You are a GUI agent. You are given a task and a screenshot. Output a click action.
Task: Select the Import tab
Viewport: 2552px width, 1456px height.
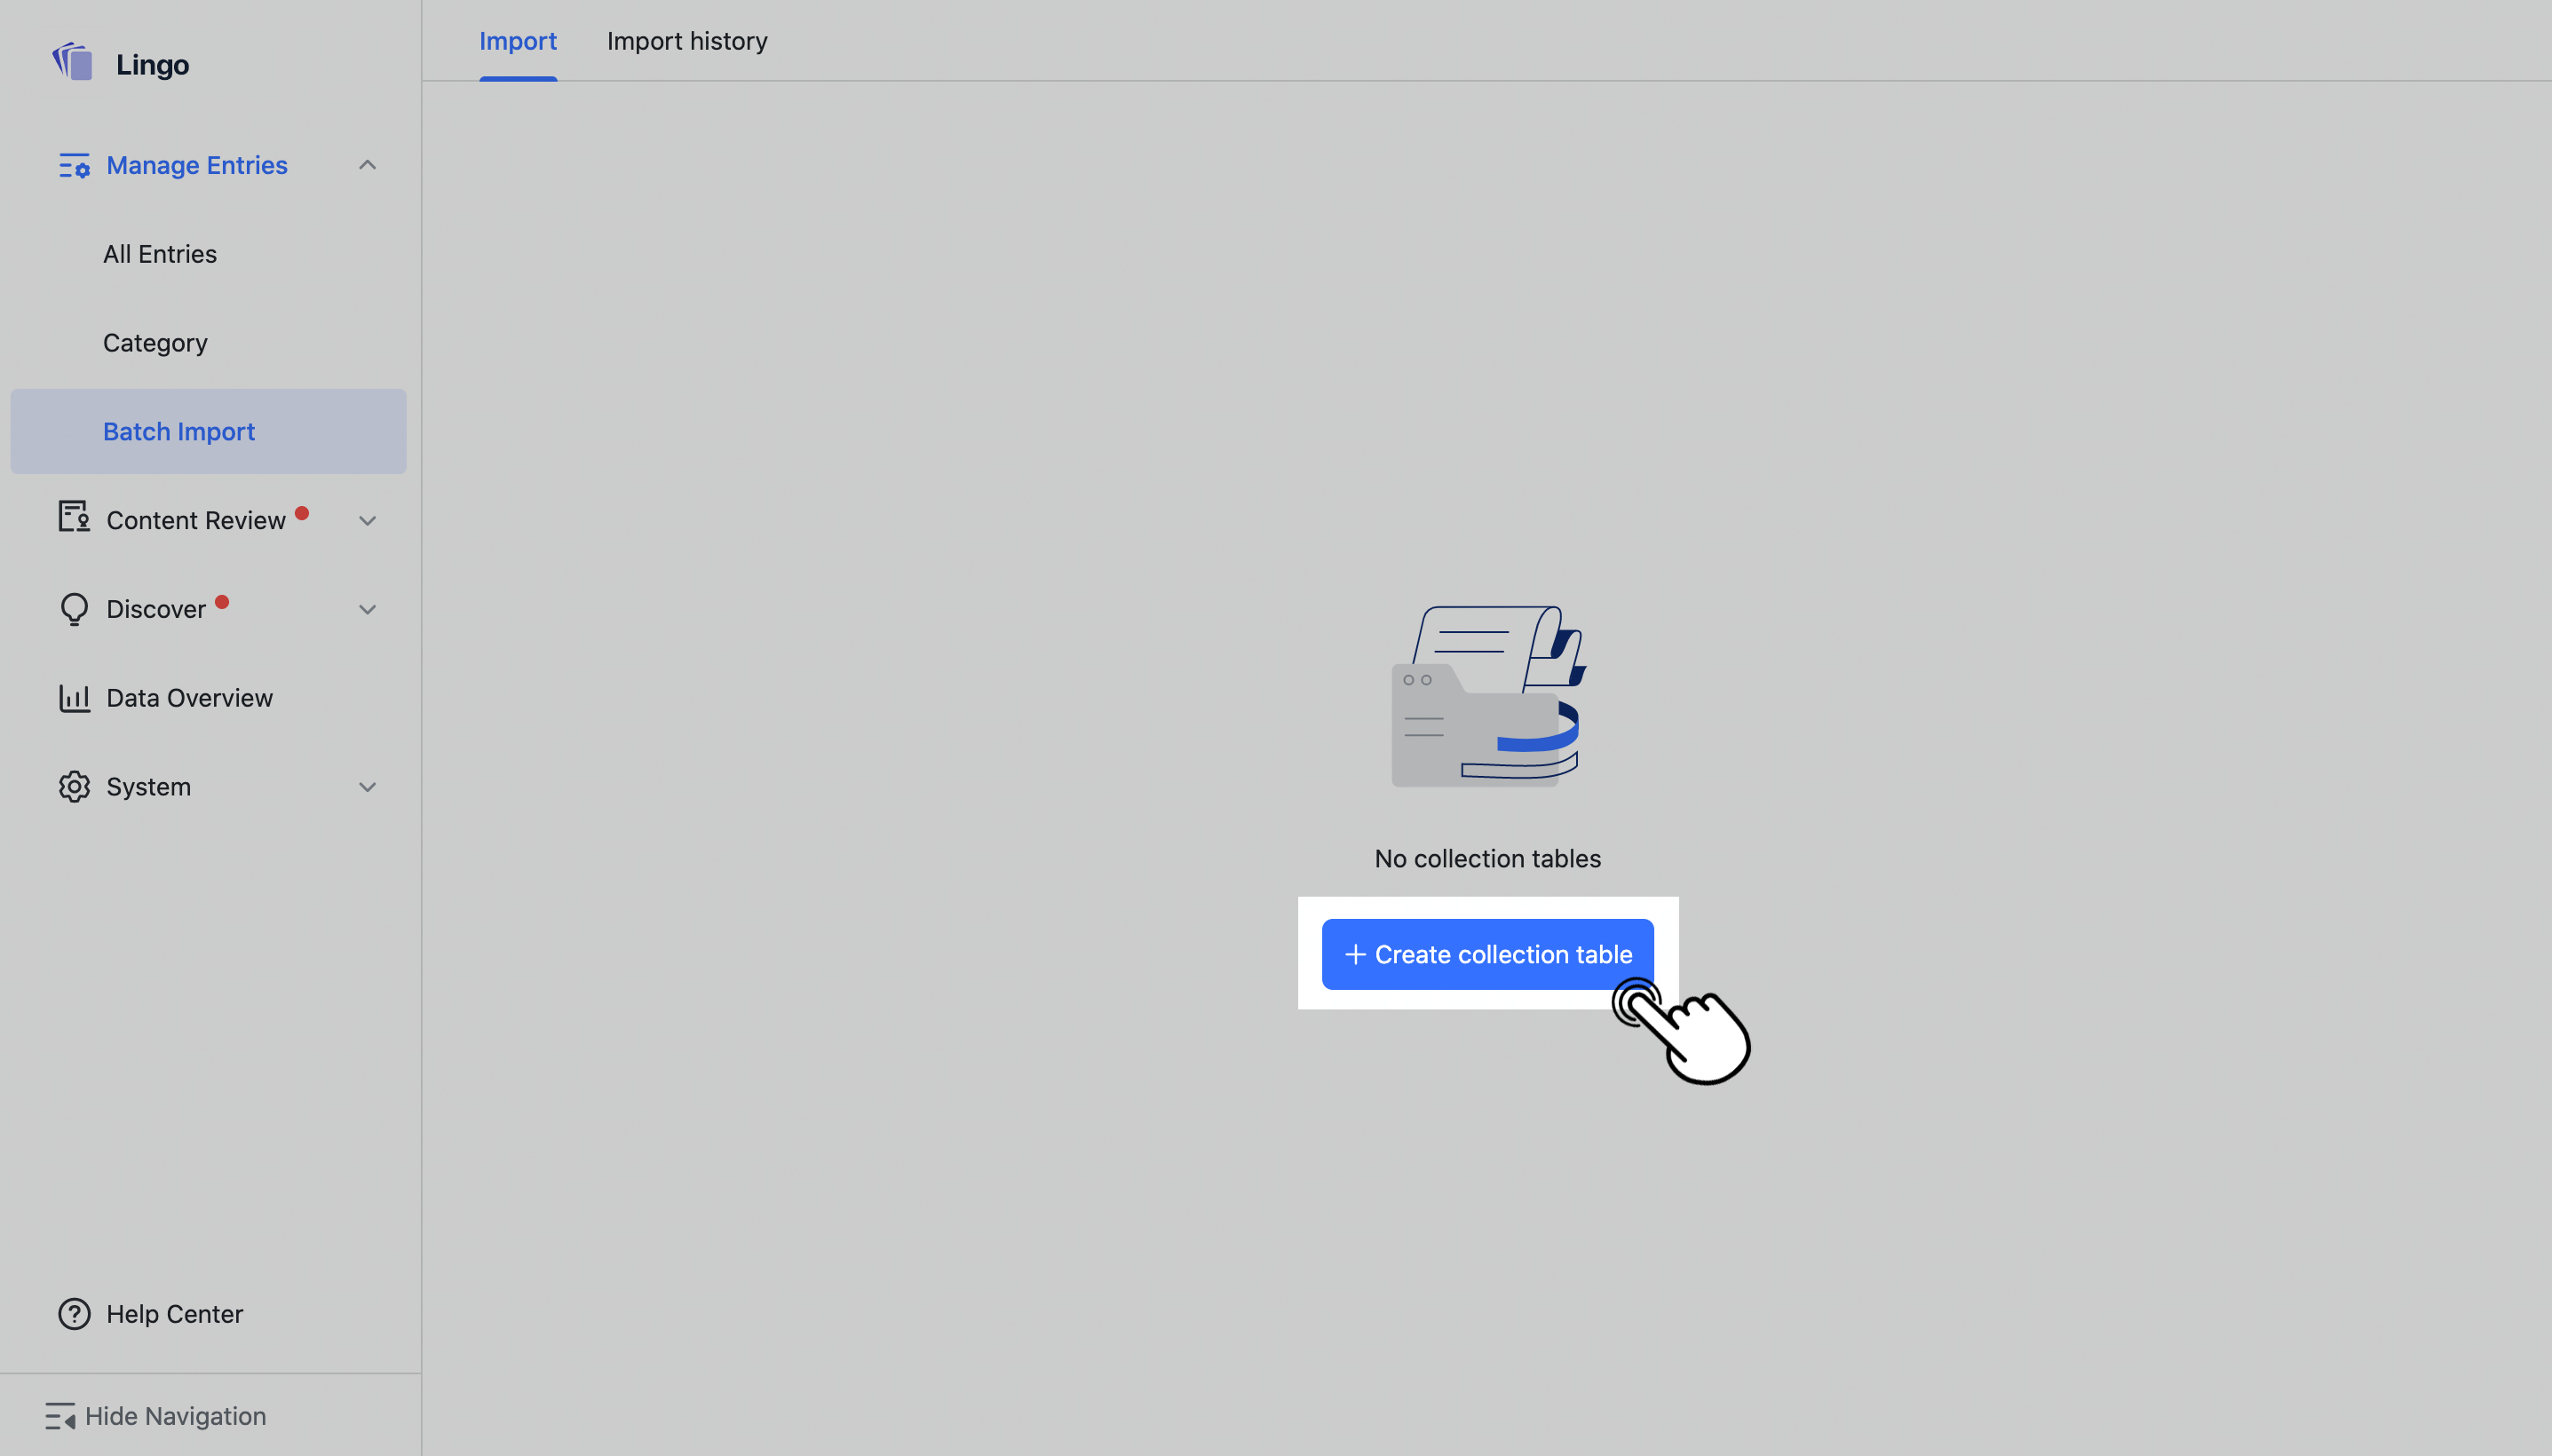(518, 41)
